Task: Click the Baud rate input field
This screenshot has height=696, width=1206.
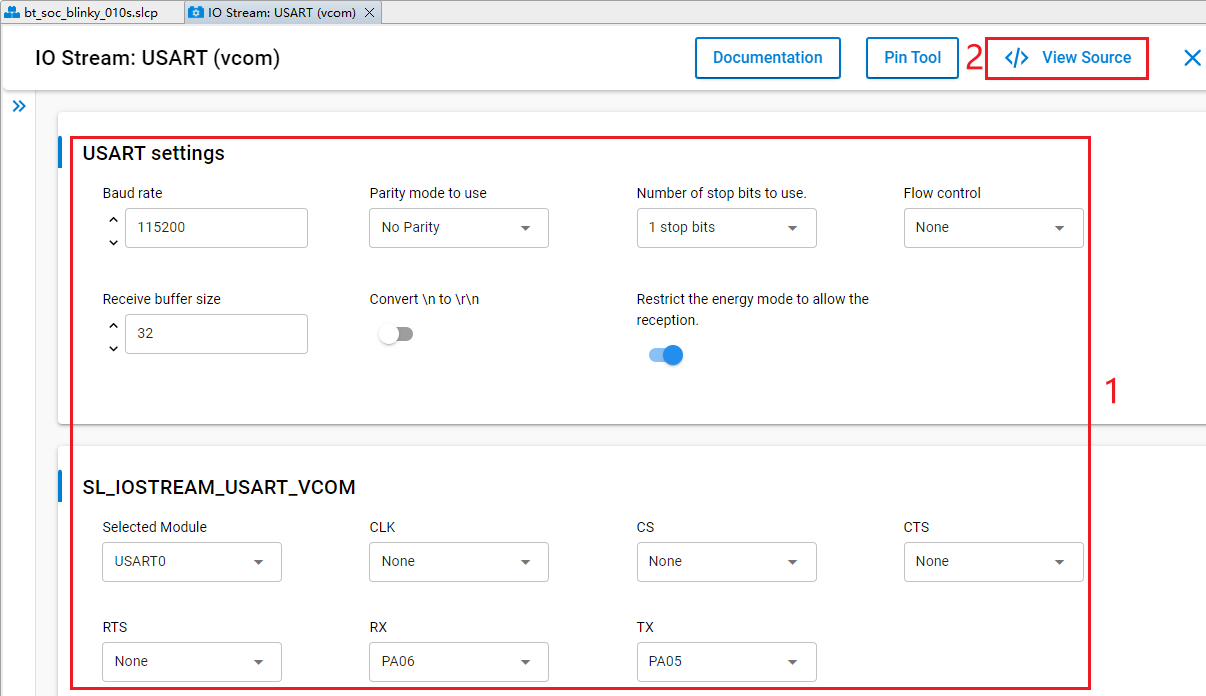Action: point(216,227)
